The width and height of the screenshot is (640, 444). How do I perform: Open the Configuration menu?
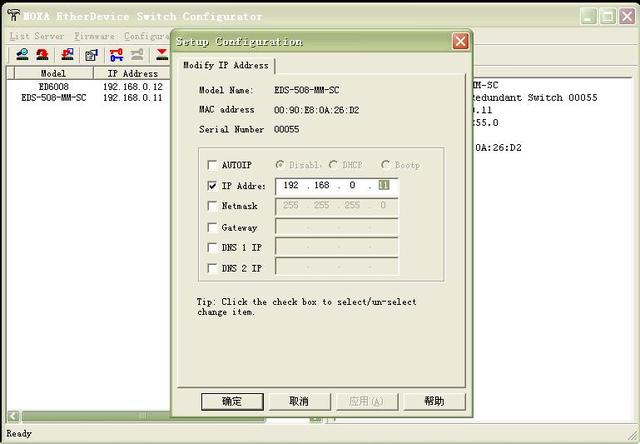pos(147,36)
